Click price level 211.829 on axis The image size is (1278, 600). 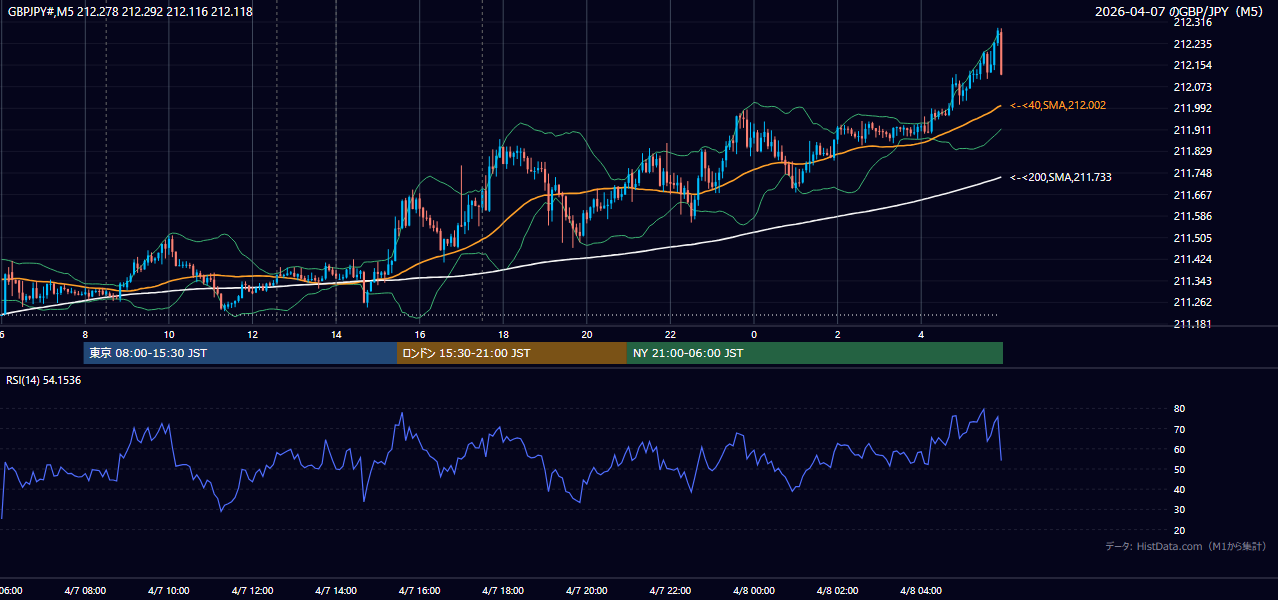tap(1192, 151)
